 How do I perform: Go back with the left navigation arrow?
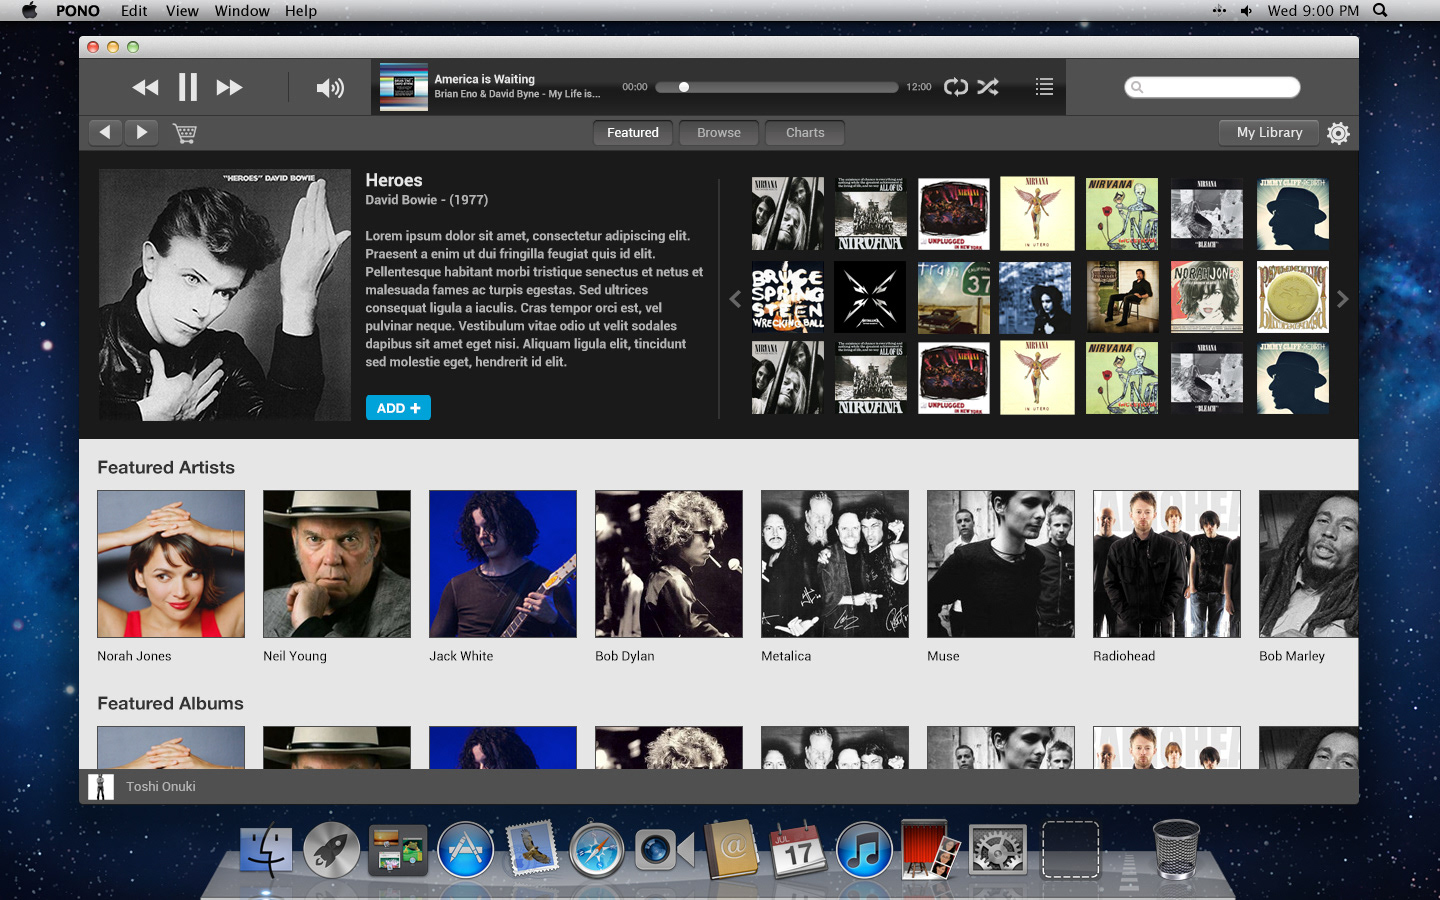coord(105,132)
